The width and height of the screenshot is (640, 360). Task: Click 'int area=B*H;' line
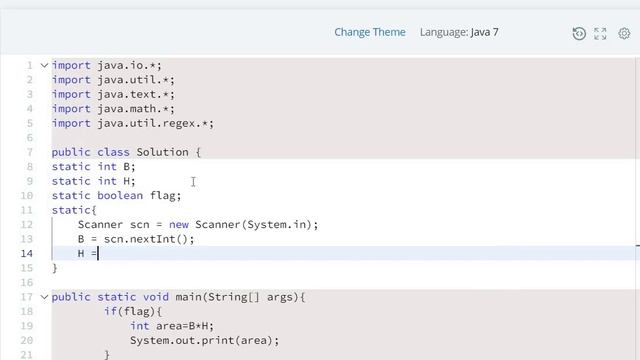(x=172, y=326)
